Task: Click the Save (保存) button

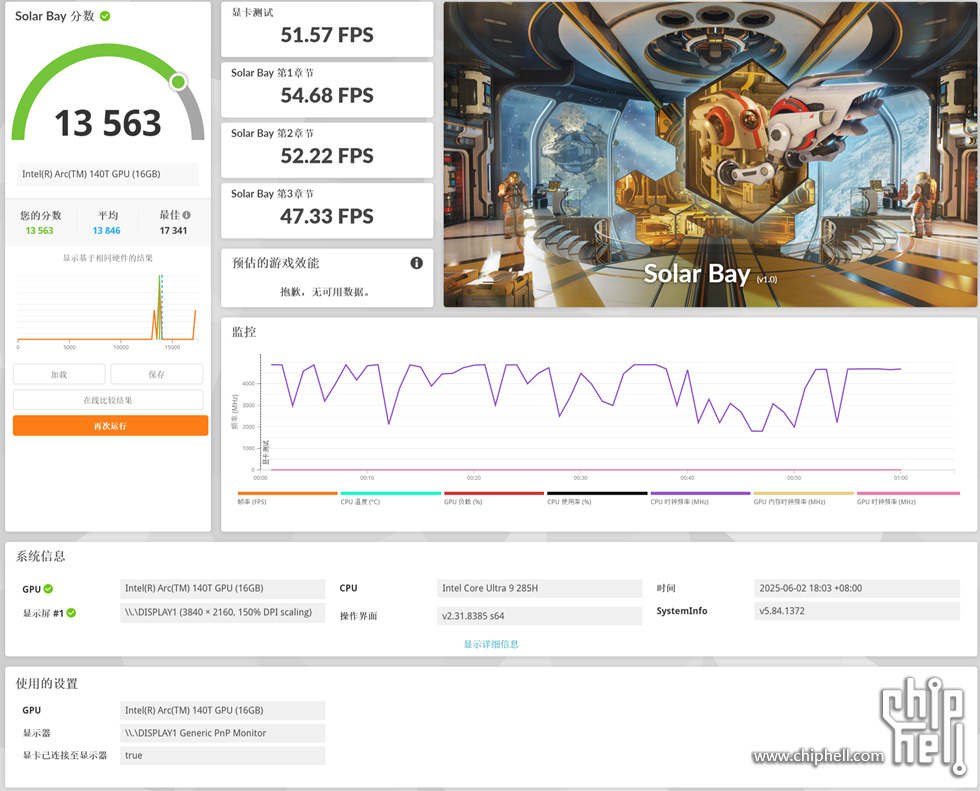Action: [x=157, y=374]
